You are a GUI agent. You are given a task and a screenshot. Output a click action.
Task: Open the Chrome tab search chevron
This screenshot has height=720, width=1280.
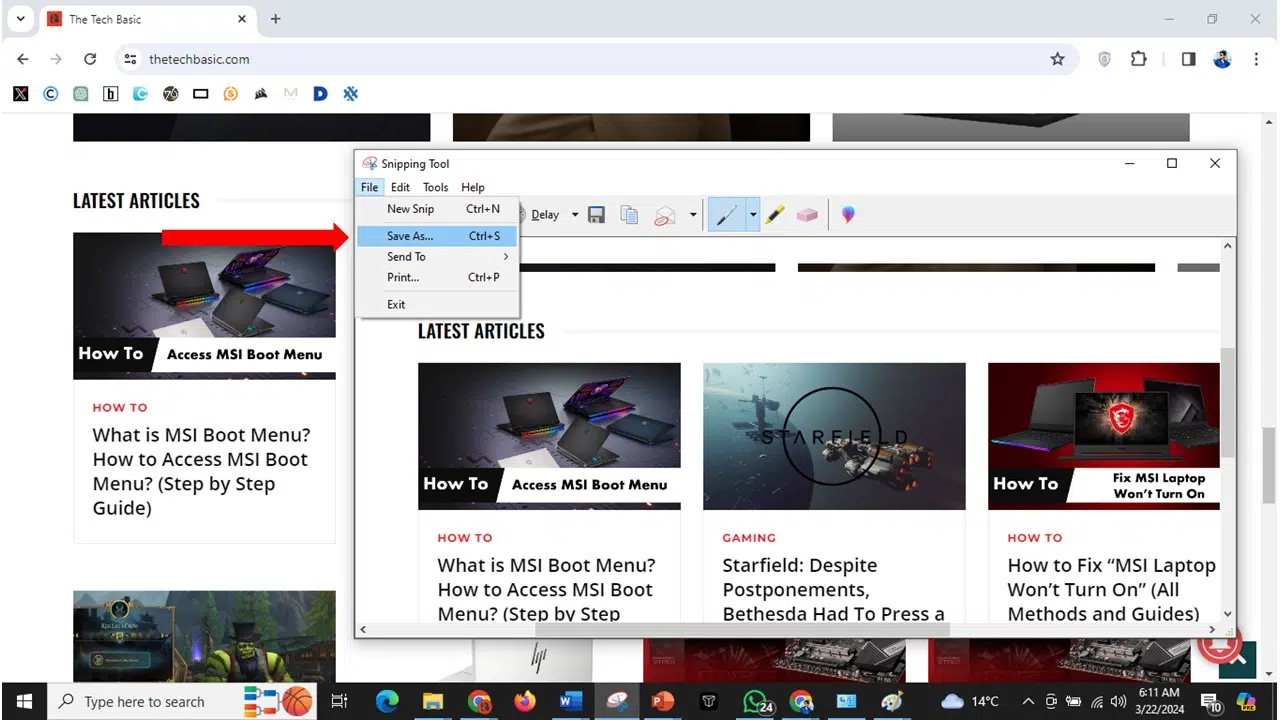click(x=20, y=19)
